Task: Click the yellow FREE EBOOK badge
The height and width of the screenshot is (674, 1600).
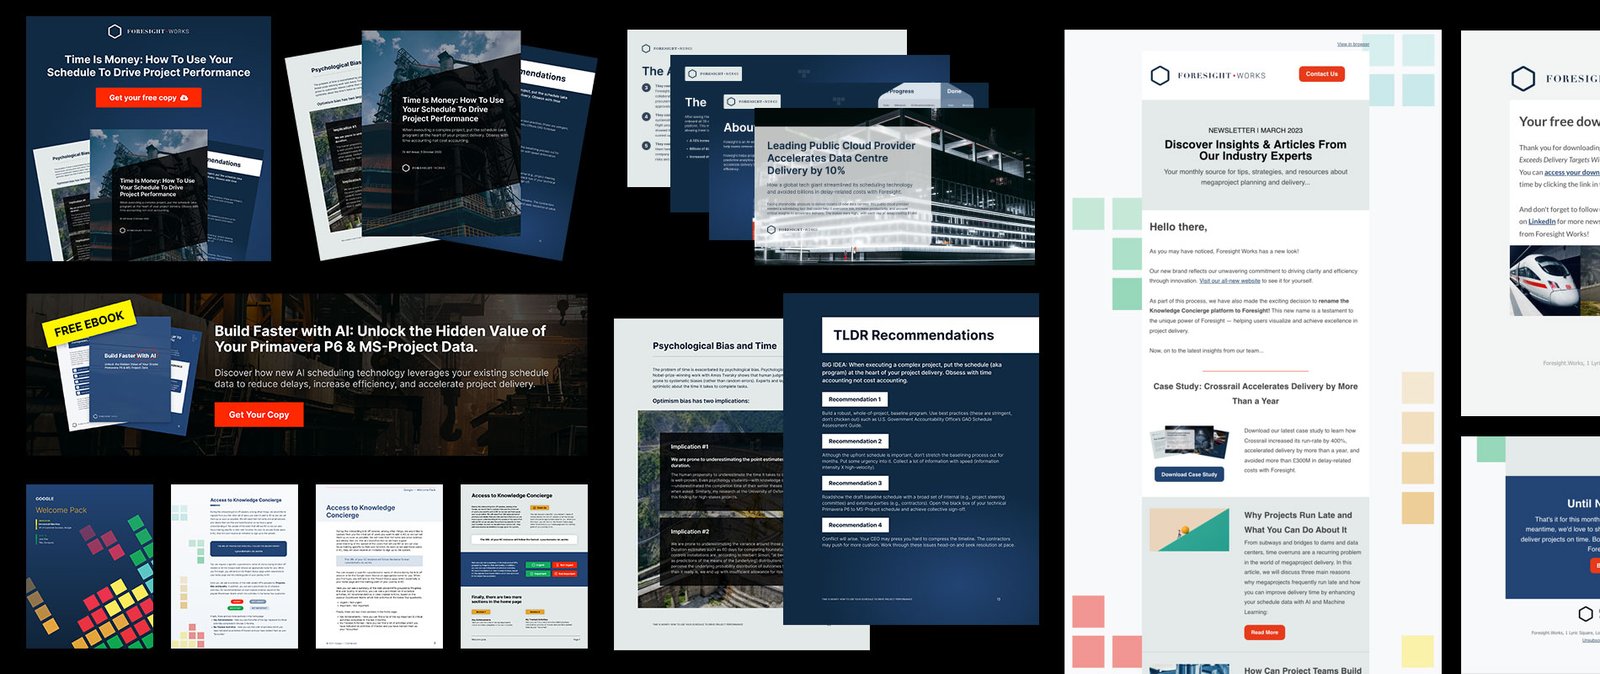Action: (89, 323)
